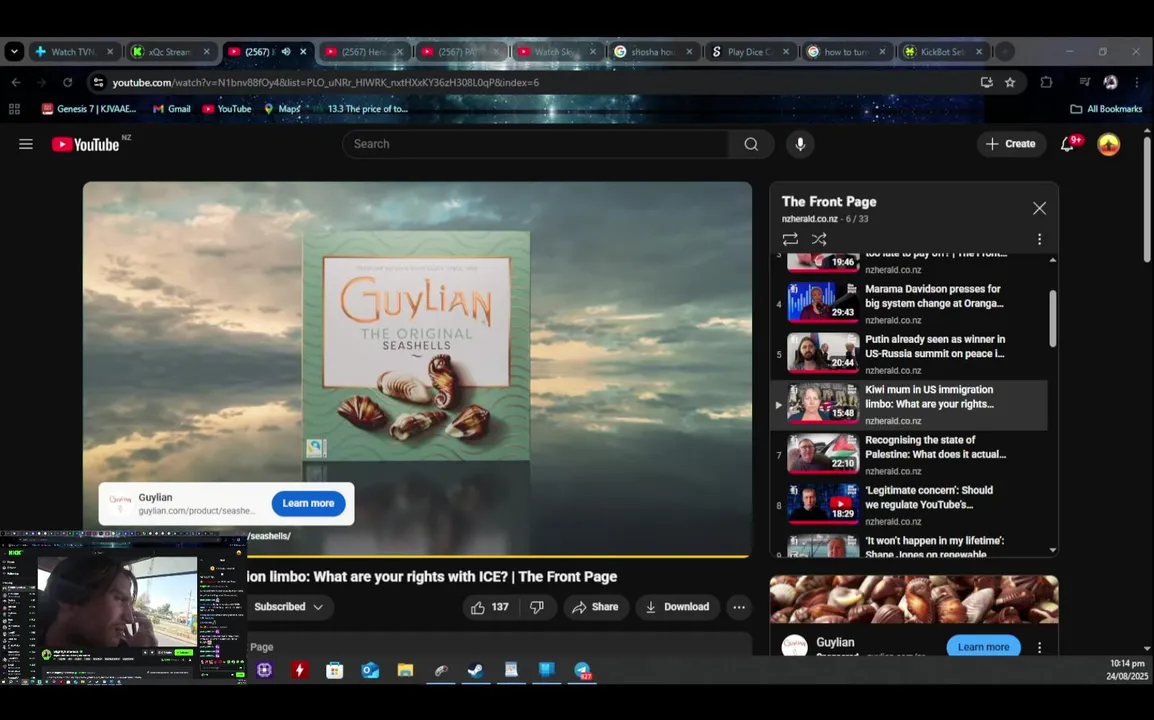Switch to the Watch Sky tab
1154x720 pixels.
tap(556, 52)
